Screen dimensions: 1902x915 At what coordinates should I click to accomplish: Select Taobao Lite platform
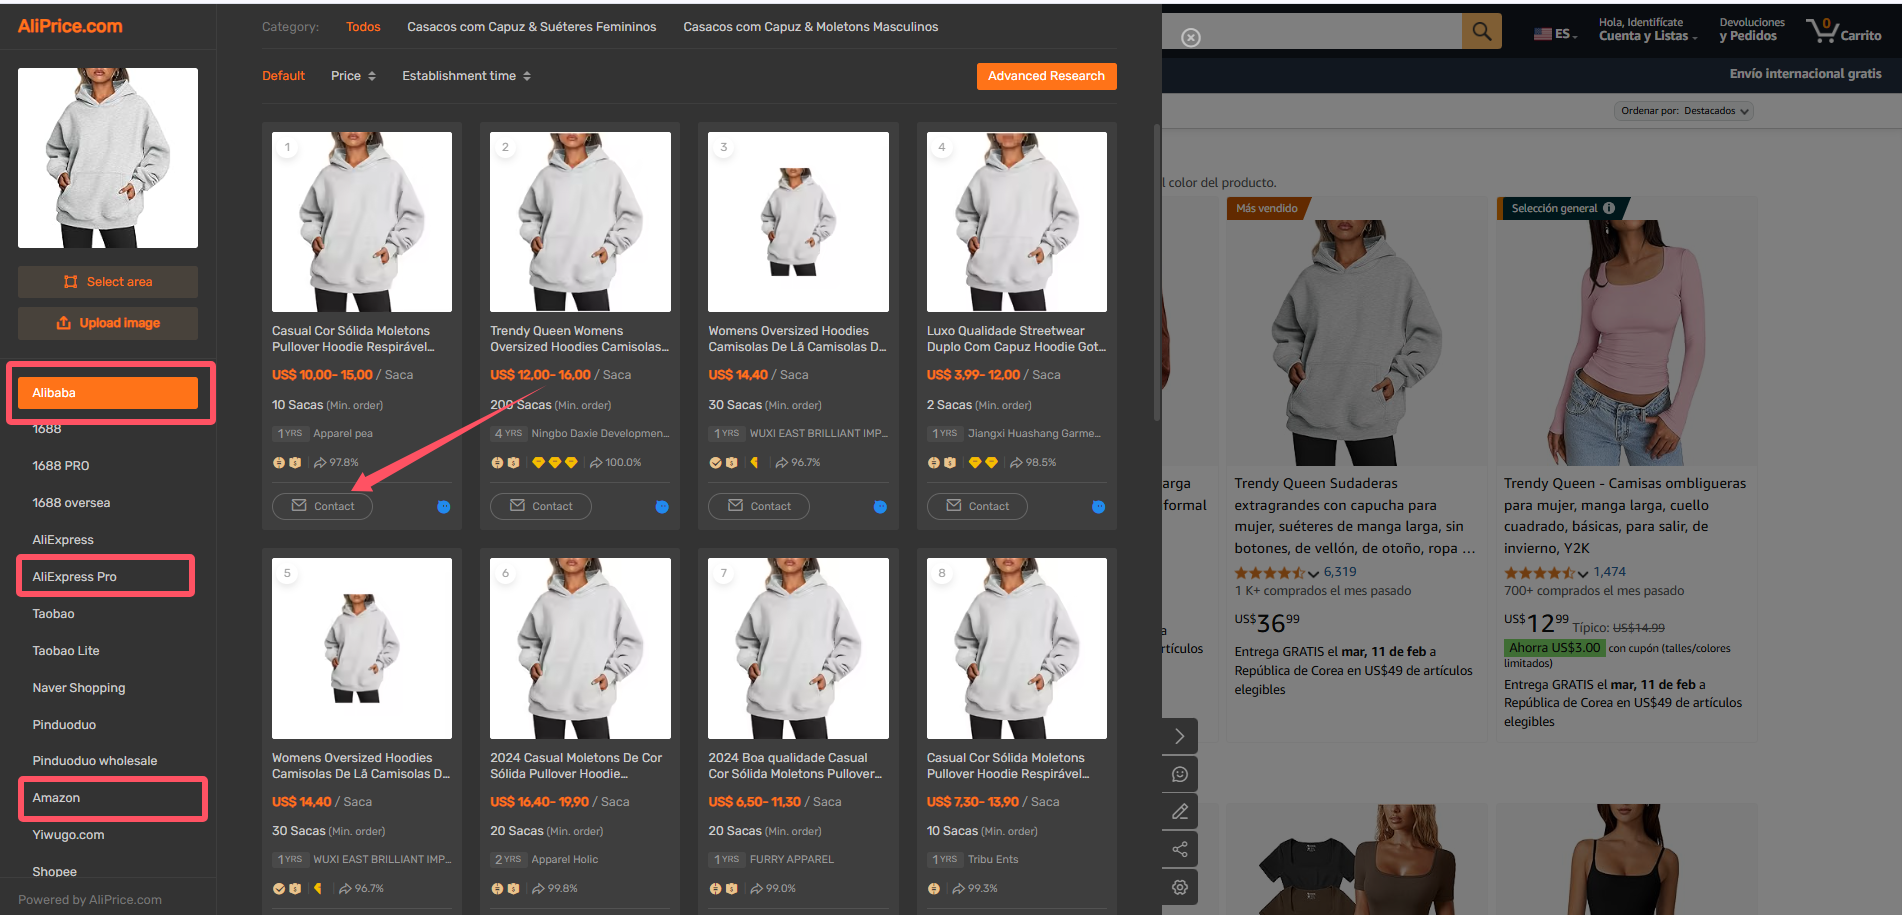[x=66, y=651]
